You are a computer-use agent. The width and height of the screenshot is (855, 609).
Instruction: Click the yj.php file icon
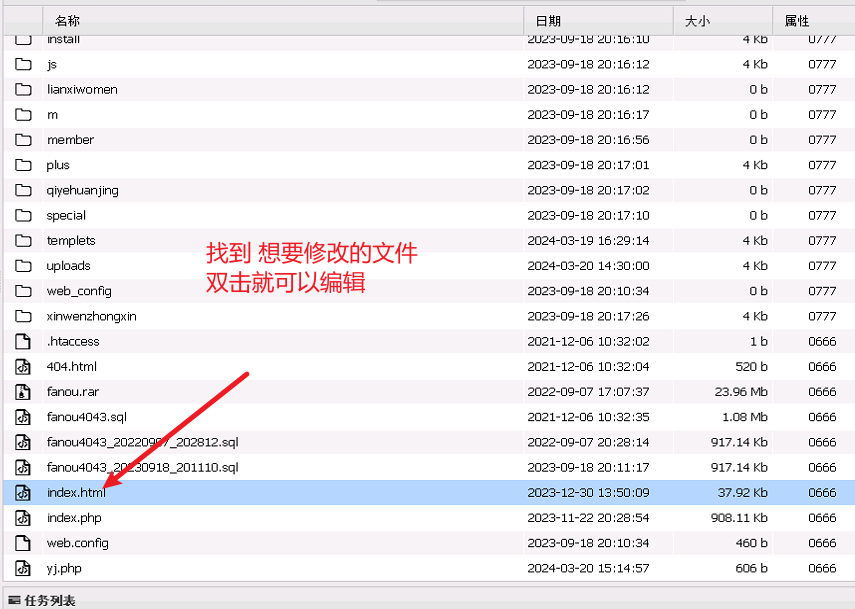[24, 568]
